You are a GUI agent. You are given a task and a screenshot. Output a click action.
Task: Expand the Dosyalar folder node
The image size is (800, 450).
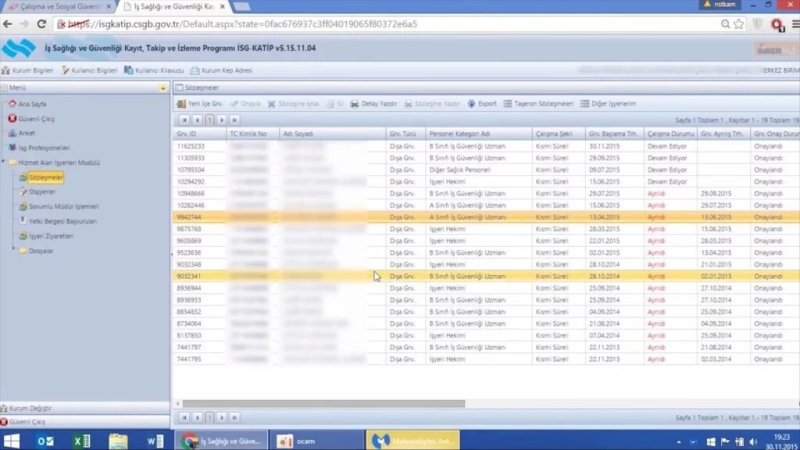click(12, 250)
